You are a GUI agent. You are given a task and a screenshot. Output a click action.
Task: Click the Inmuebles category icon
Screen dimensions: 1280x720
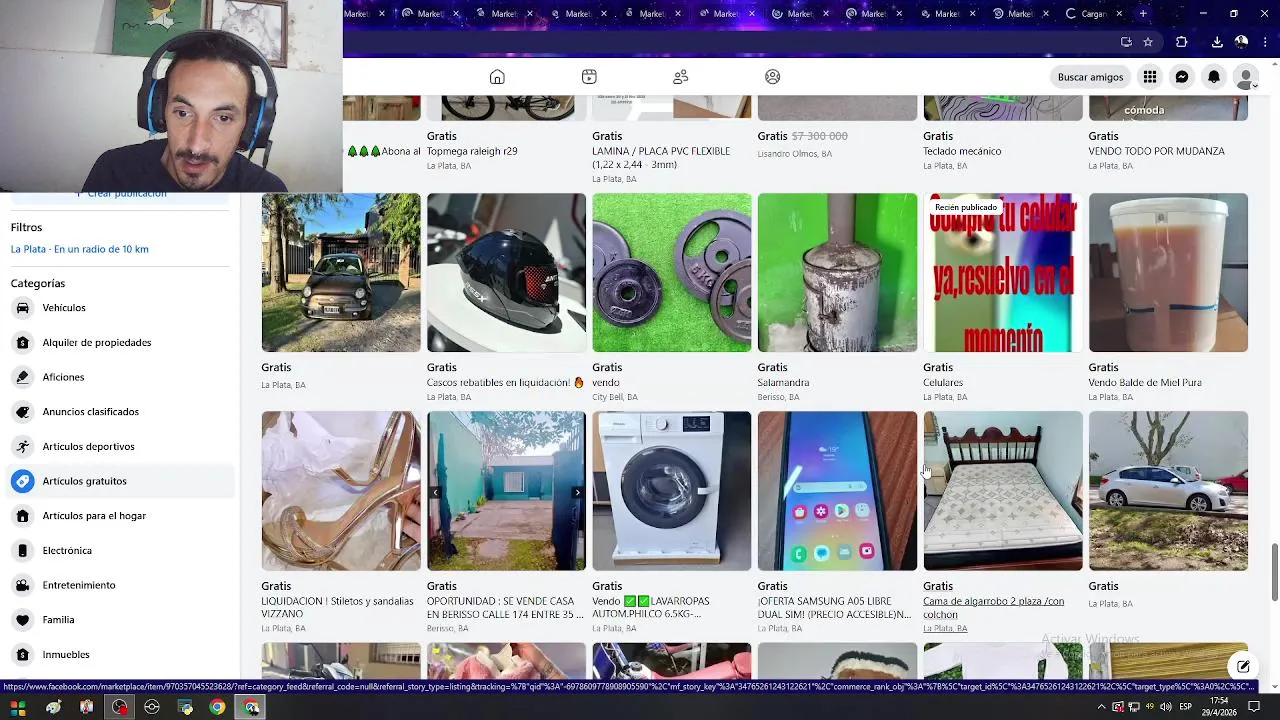pos(22,655)
